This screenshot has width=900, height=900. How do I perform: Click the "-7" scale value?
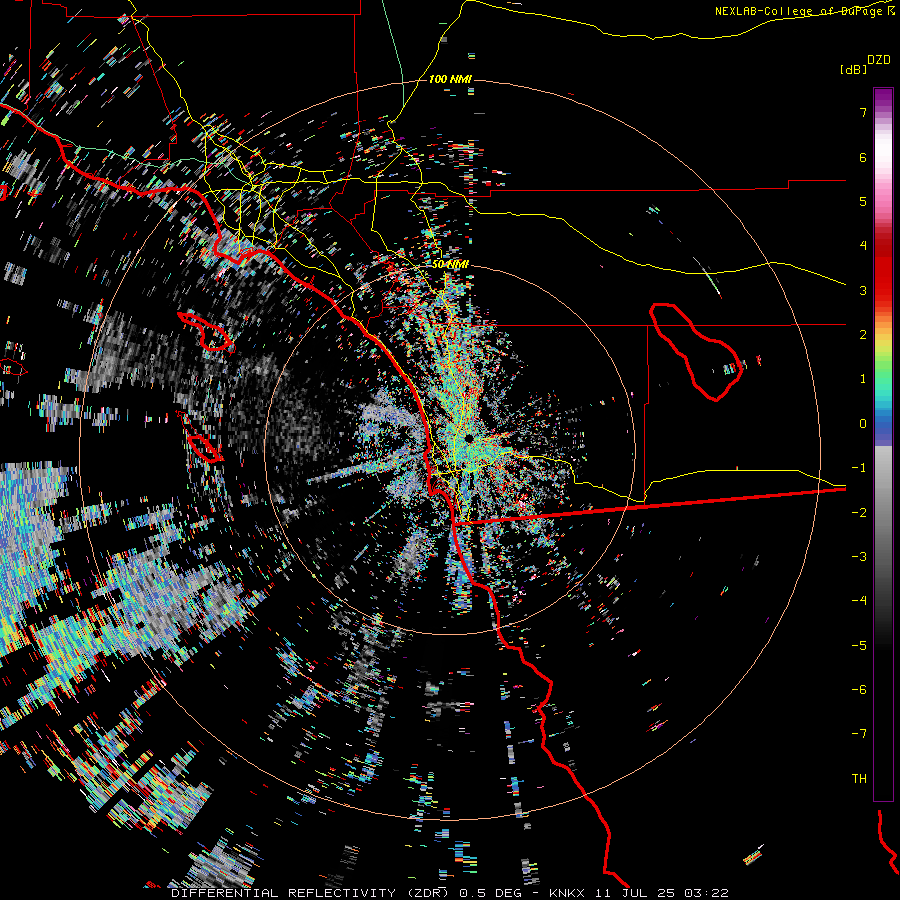(859, 734)
